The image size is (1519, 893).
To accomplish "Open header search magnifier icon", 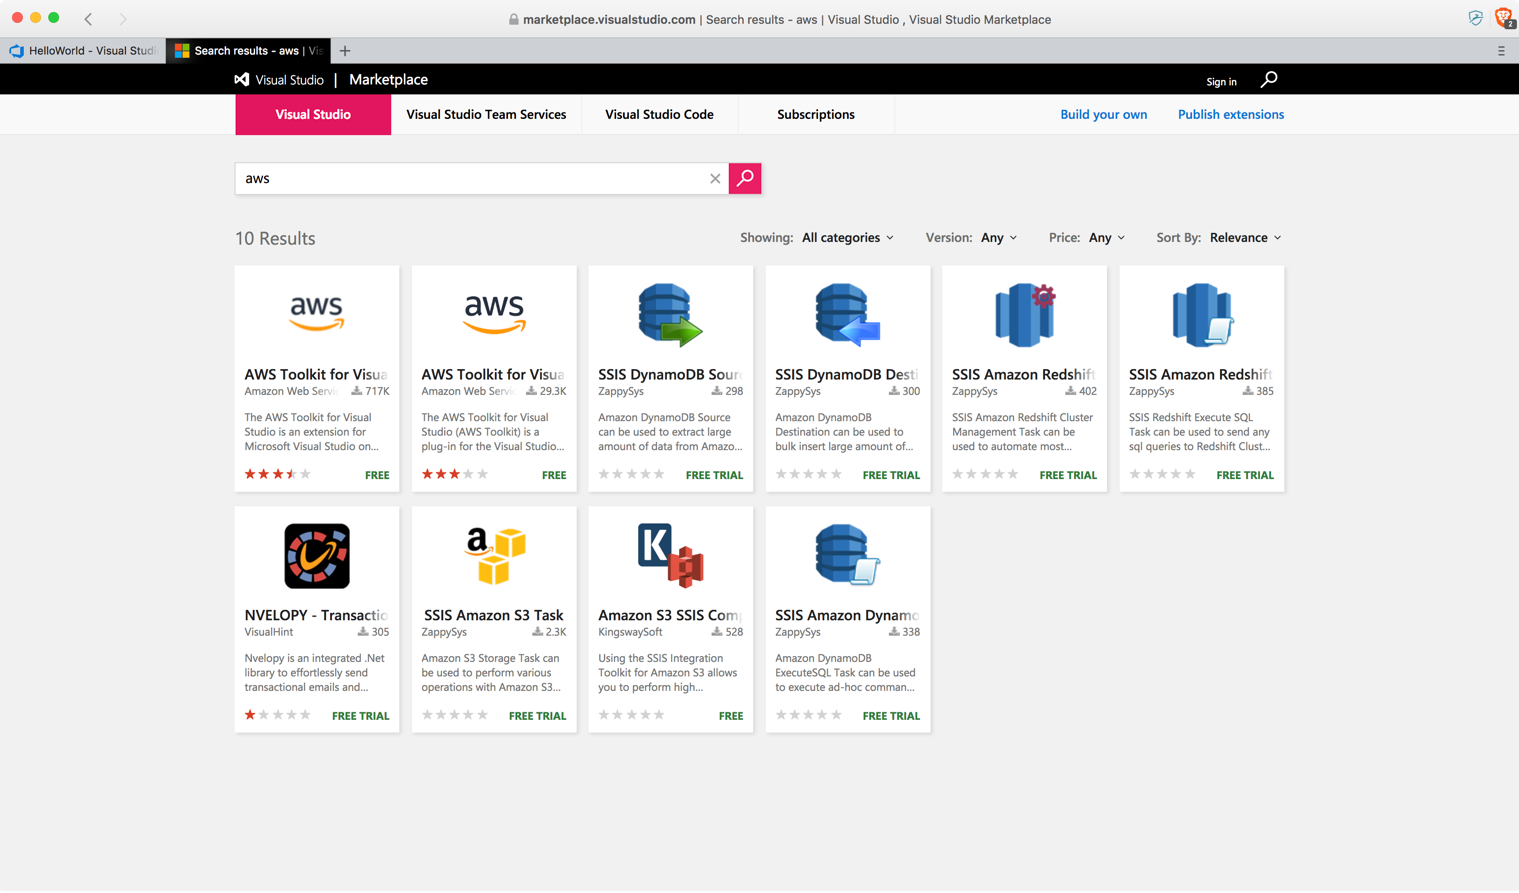I will 1269,79.
